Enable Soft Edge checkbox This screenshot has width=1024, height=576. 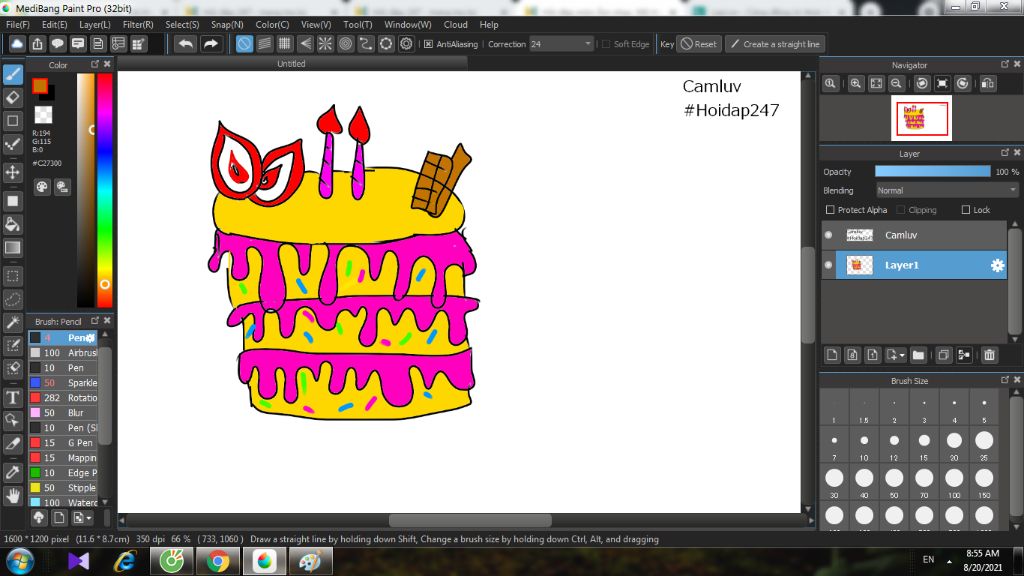tap(605, 44)
